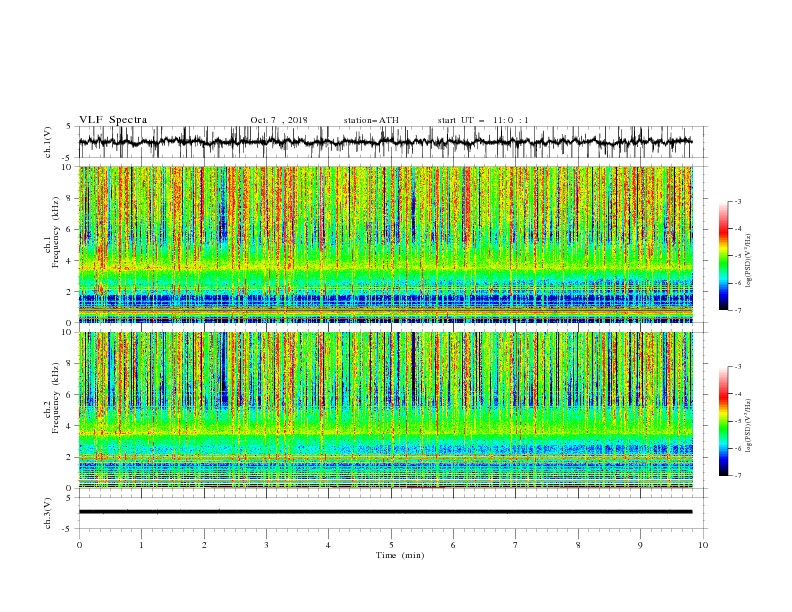The width and height of the screenshot is (792, 612).
Task: Click the ch.2 color bar log(PSD) label
Action: 749,425
